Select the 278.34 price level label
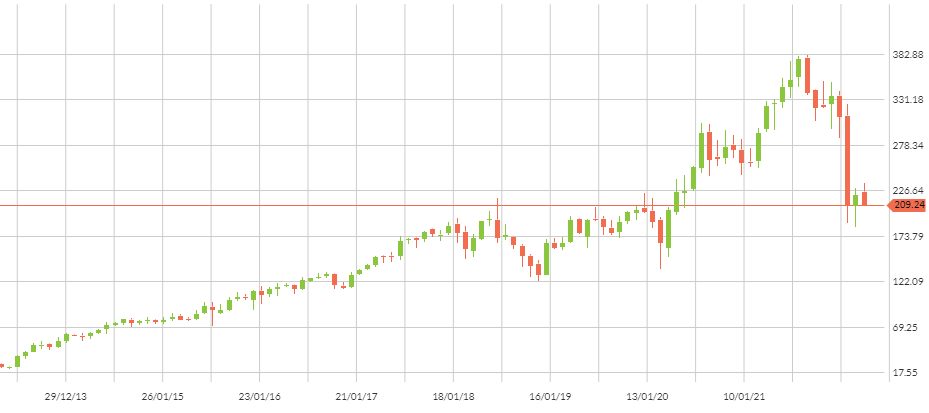929x413 pixels. [907, 146]
